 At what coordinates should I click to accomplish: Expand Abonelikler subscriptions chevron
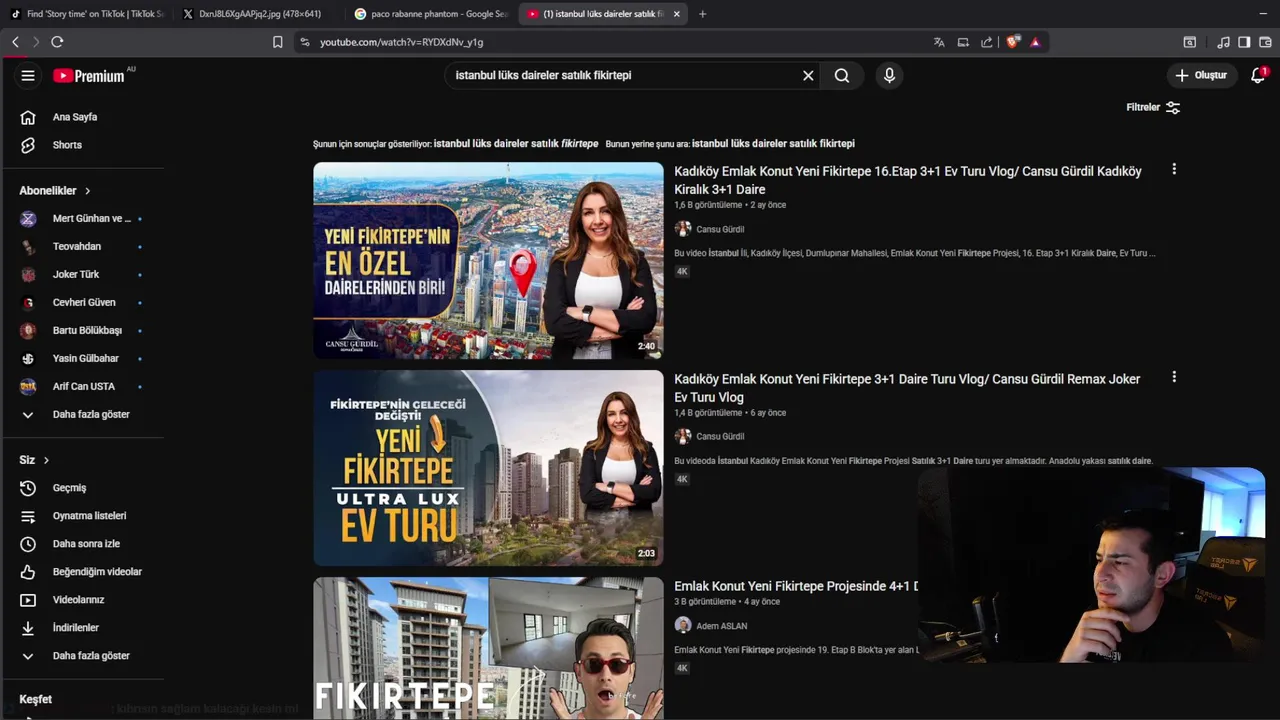tap(87, 191)
